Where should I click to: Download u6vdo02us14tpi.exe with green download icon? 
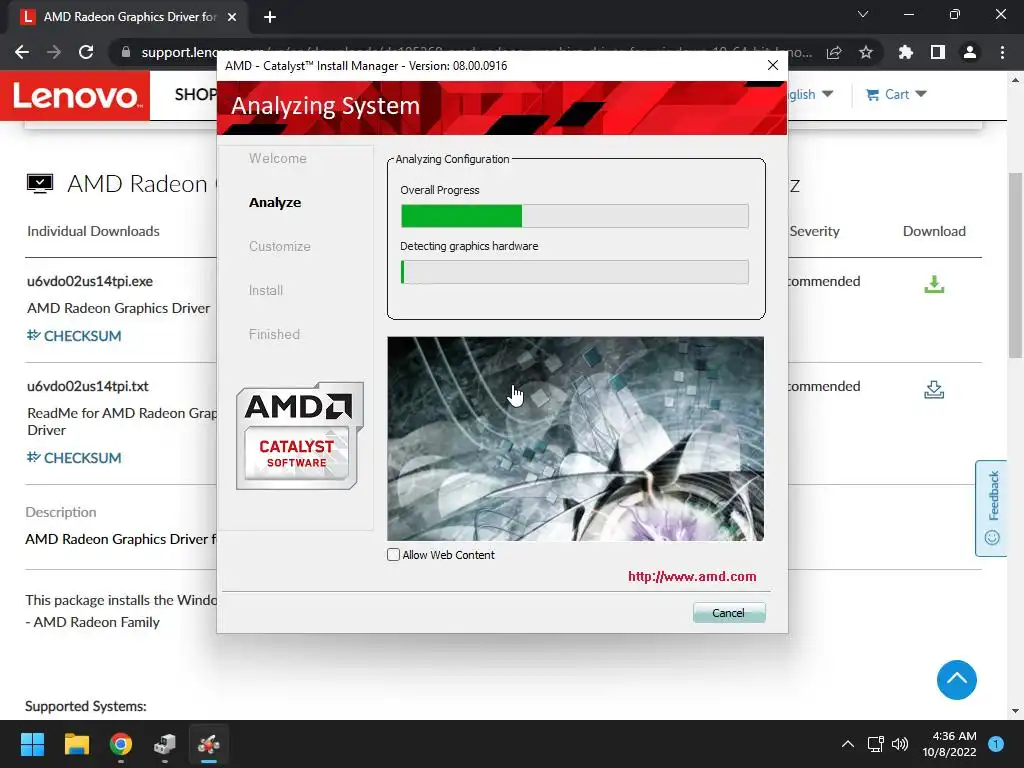tap(934, 284)
